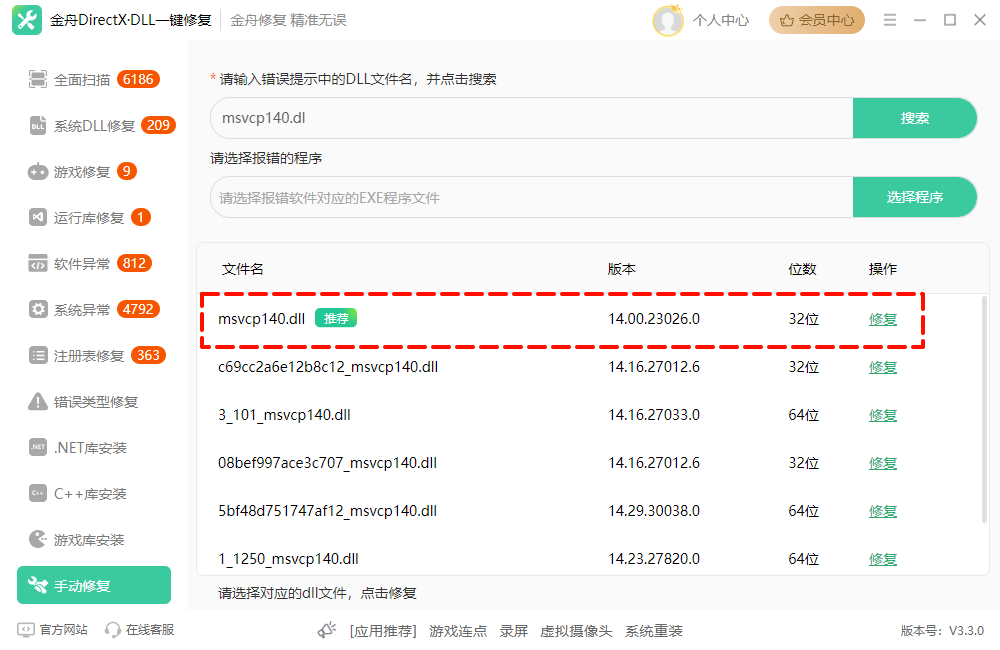Click 修复 for 5bf48d751747af12_msvcp140.dll
The height and width of the screenshot is (650, 1000).
(x=883, y=510)
